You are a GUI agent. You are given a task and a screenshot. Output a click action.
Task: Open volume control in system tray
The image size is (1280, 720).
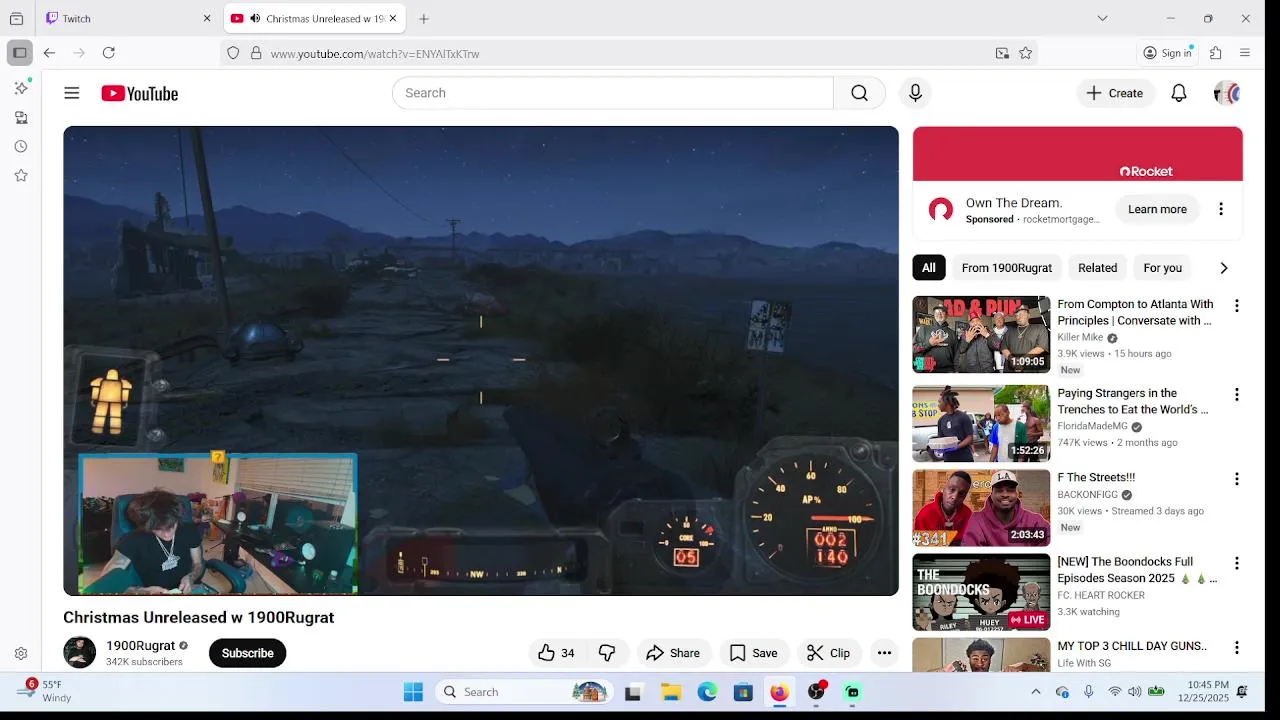[x=1135, y=692]
